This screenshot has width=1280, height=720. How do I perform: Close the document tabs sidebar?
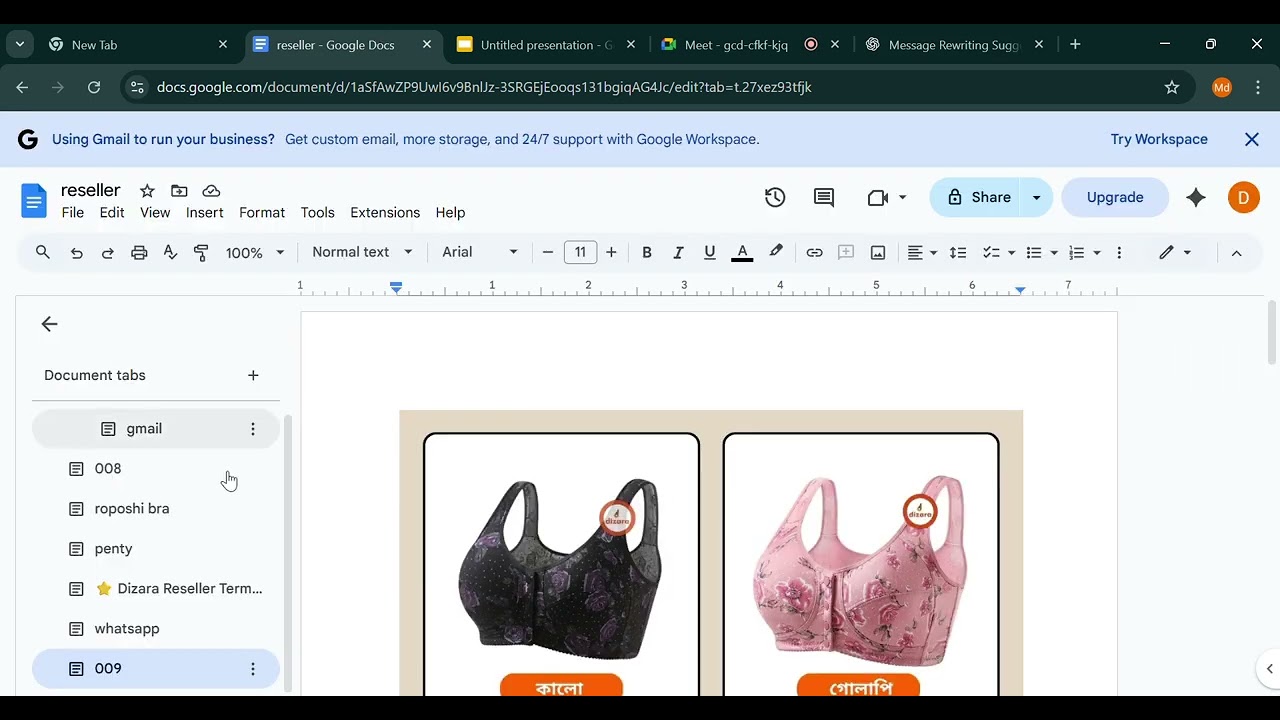tap(49, 324)
